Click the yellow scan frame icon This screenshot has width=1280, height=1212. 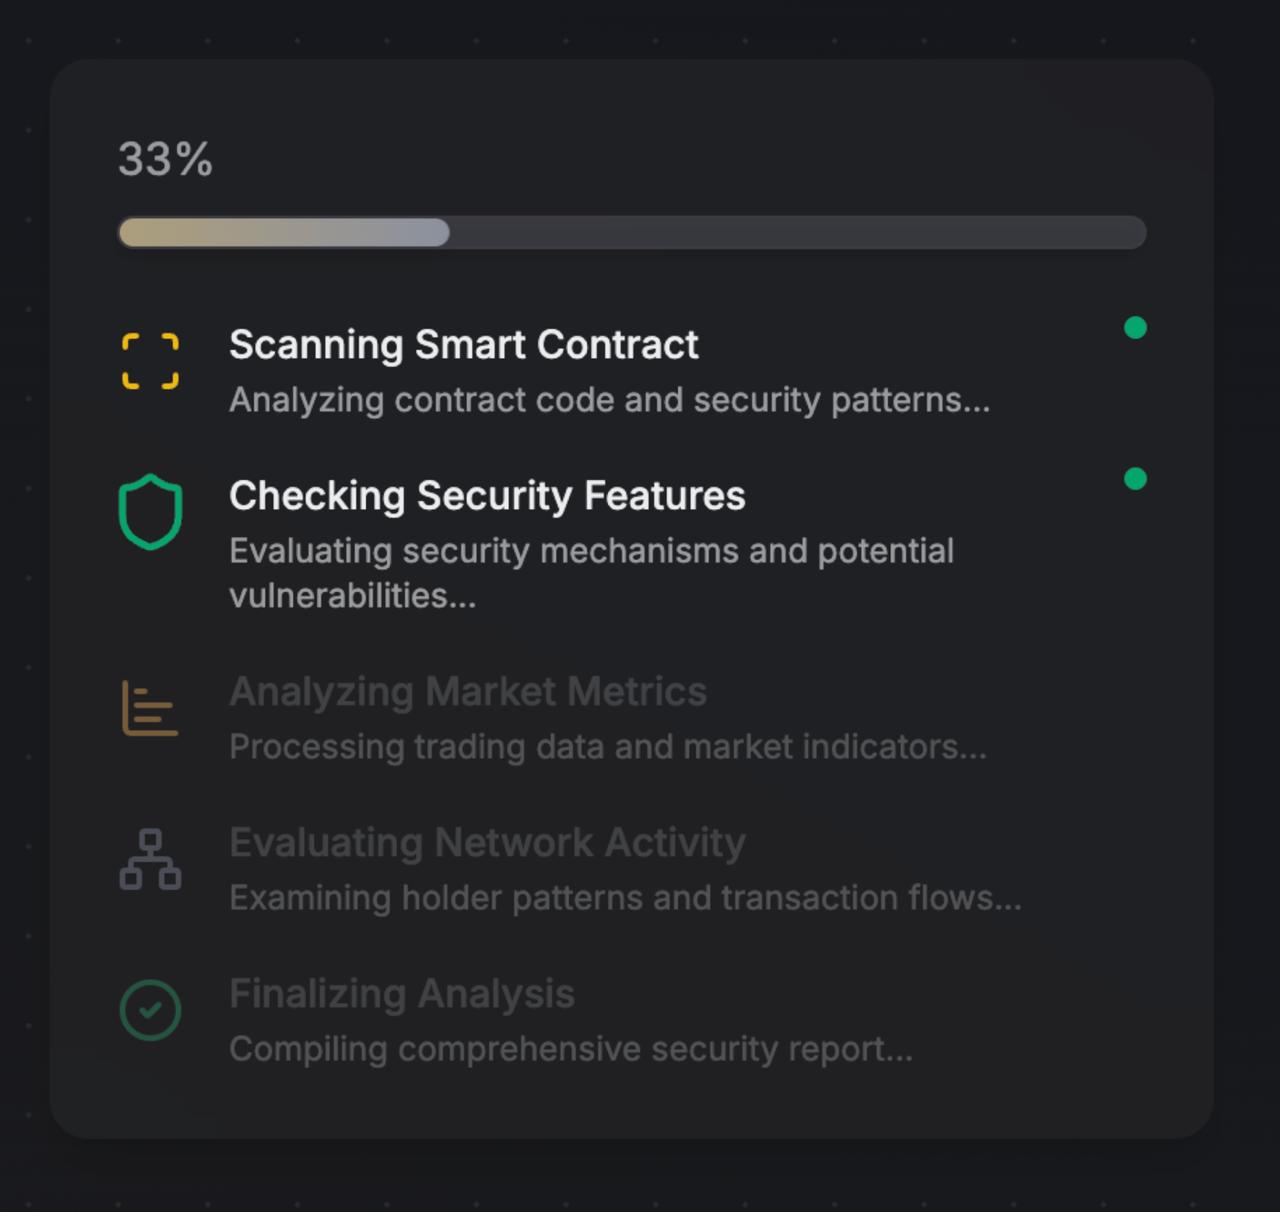[151, 361]
